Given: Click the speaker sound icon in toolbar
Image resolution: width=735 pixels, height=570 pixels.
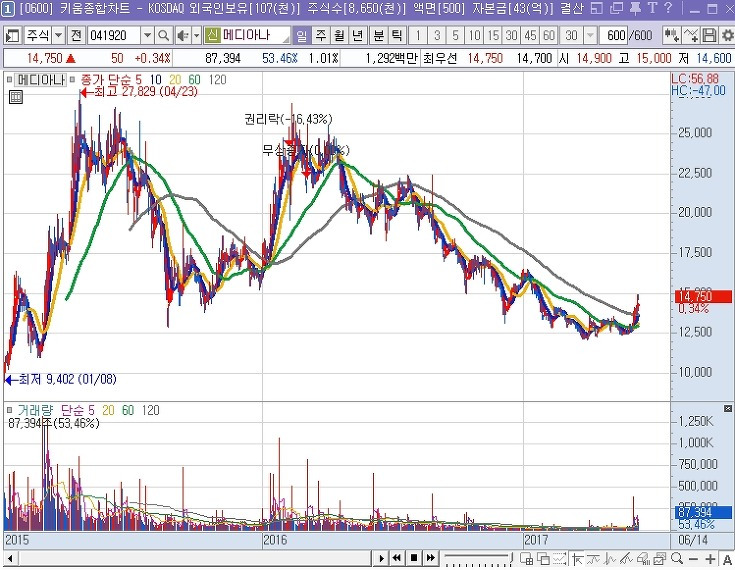Looking at the screenshot, I should pos(183,35).
